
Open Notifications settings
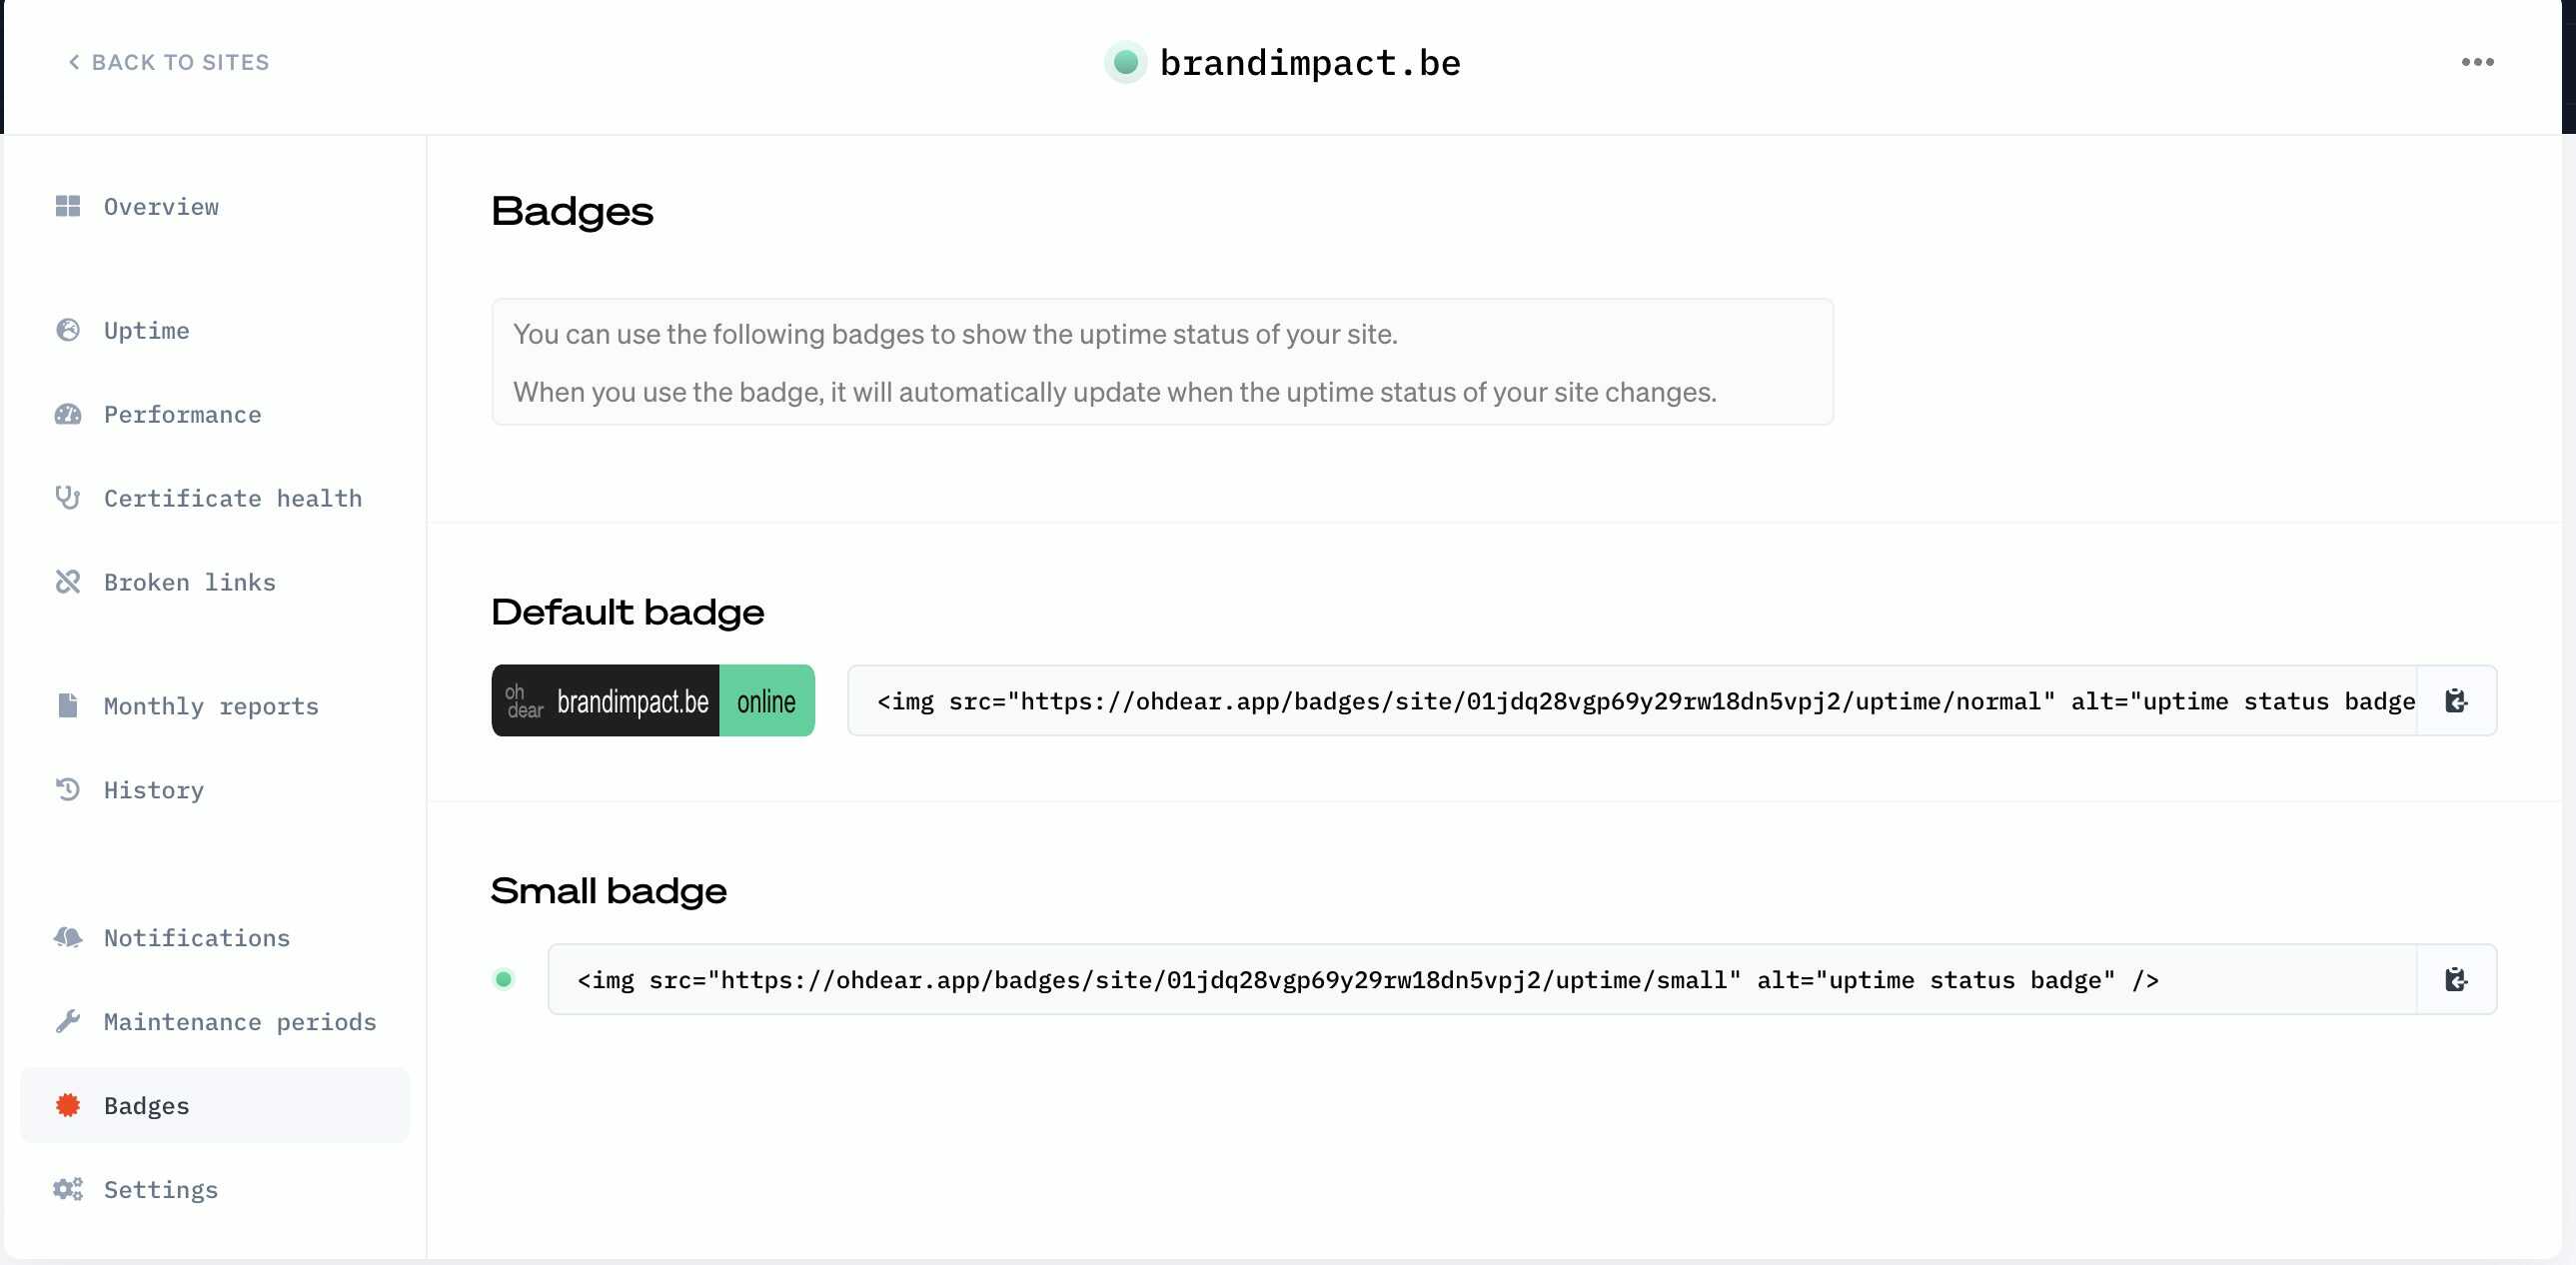coord(196,938)
